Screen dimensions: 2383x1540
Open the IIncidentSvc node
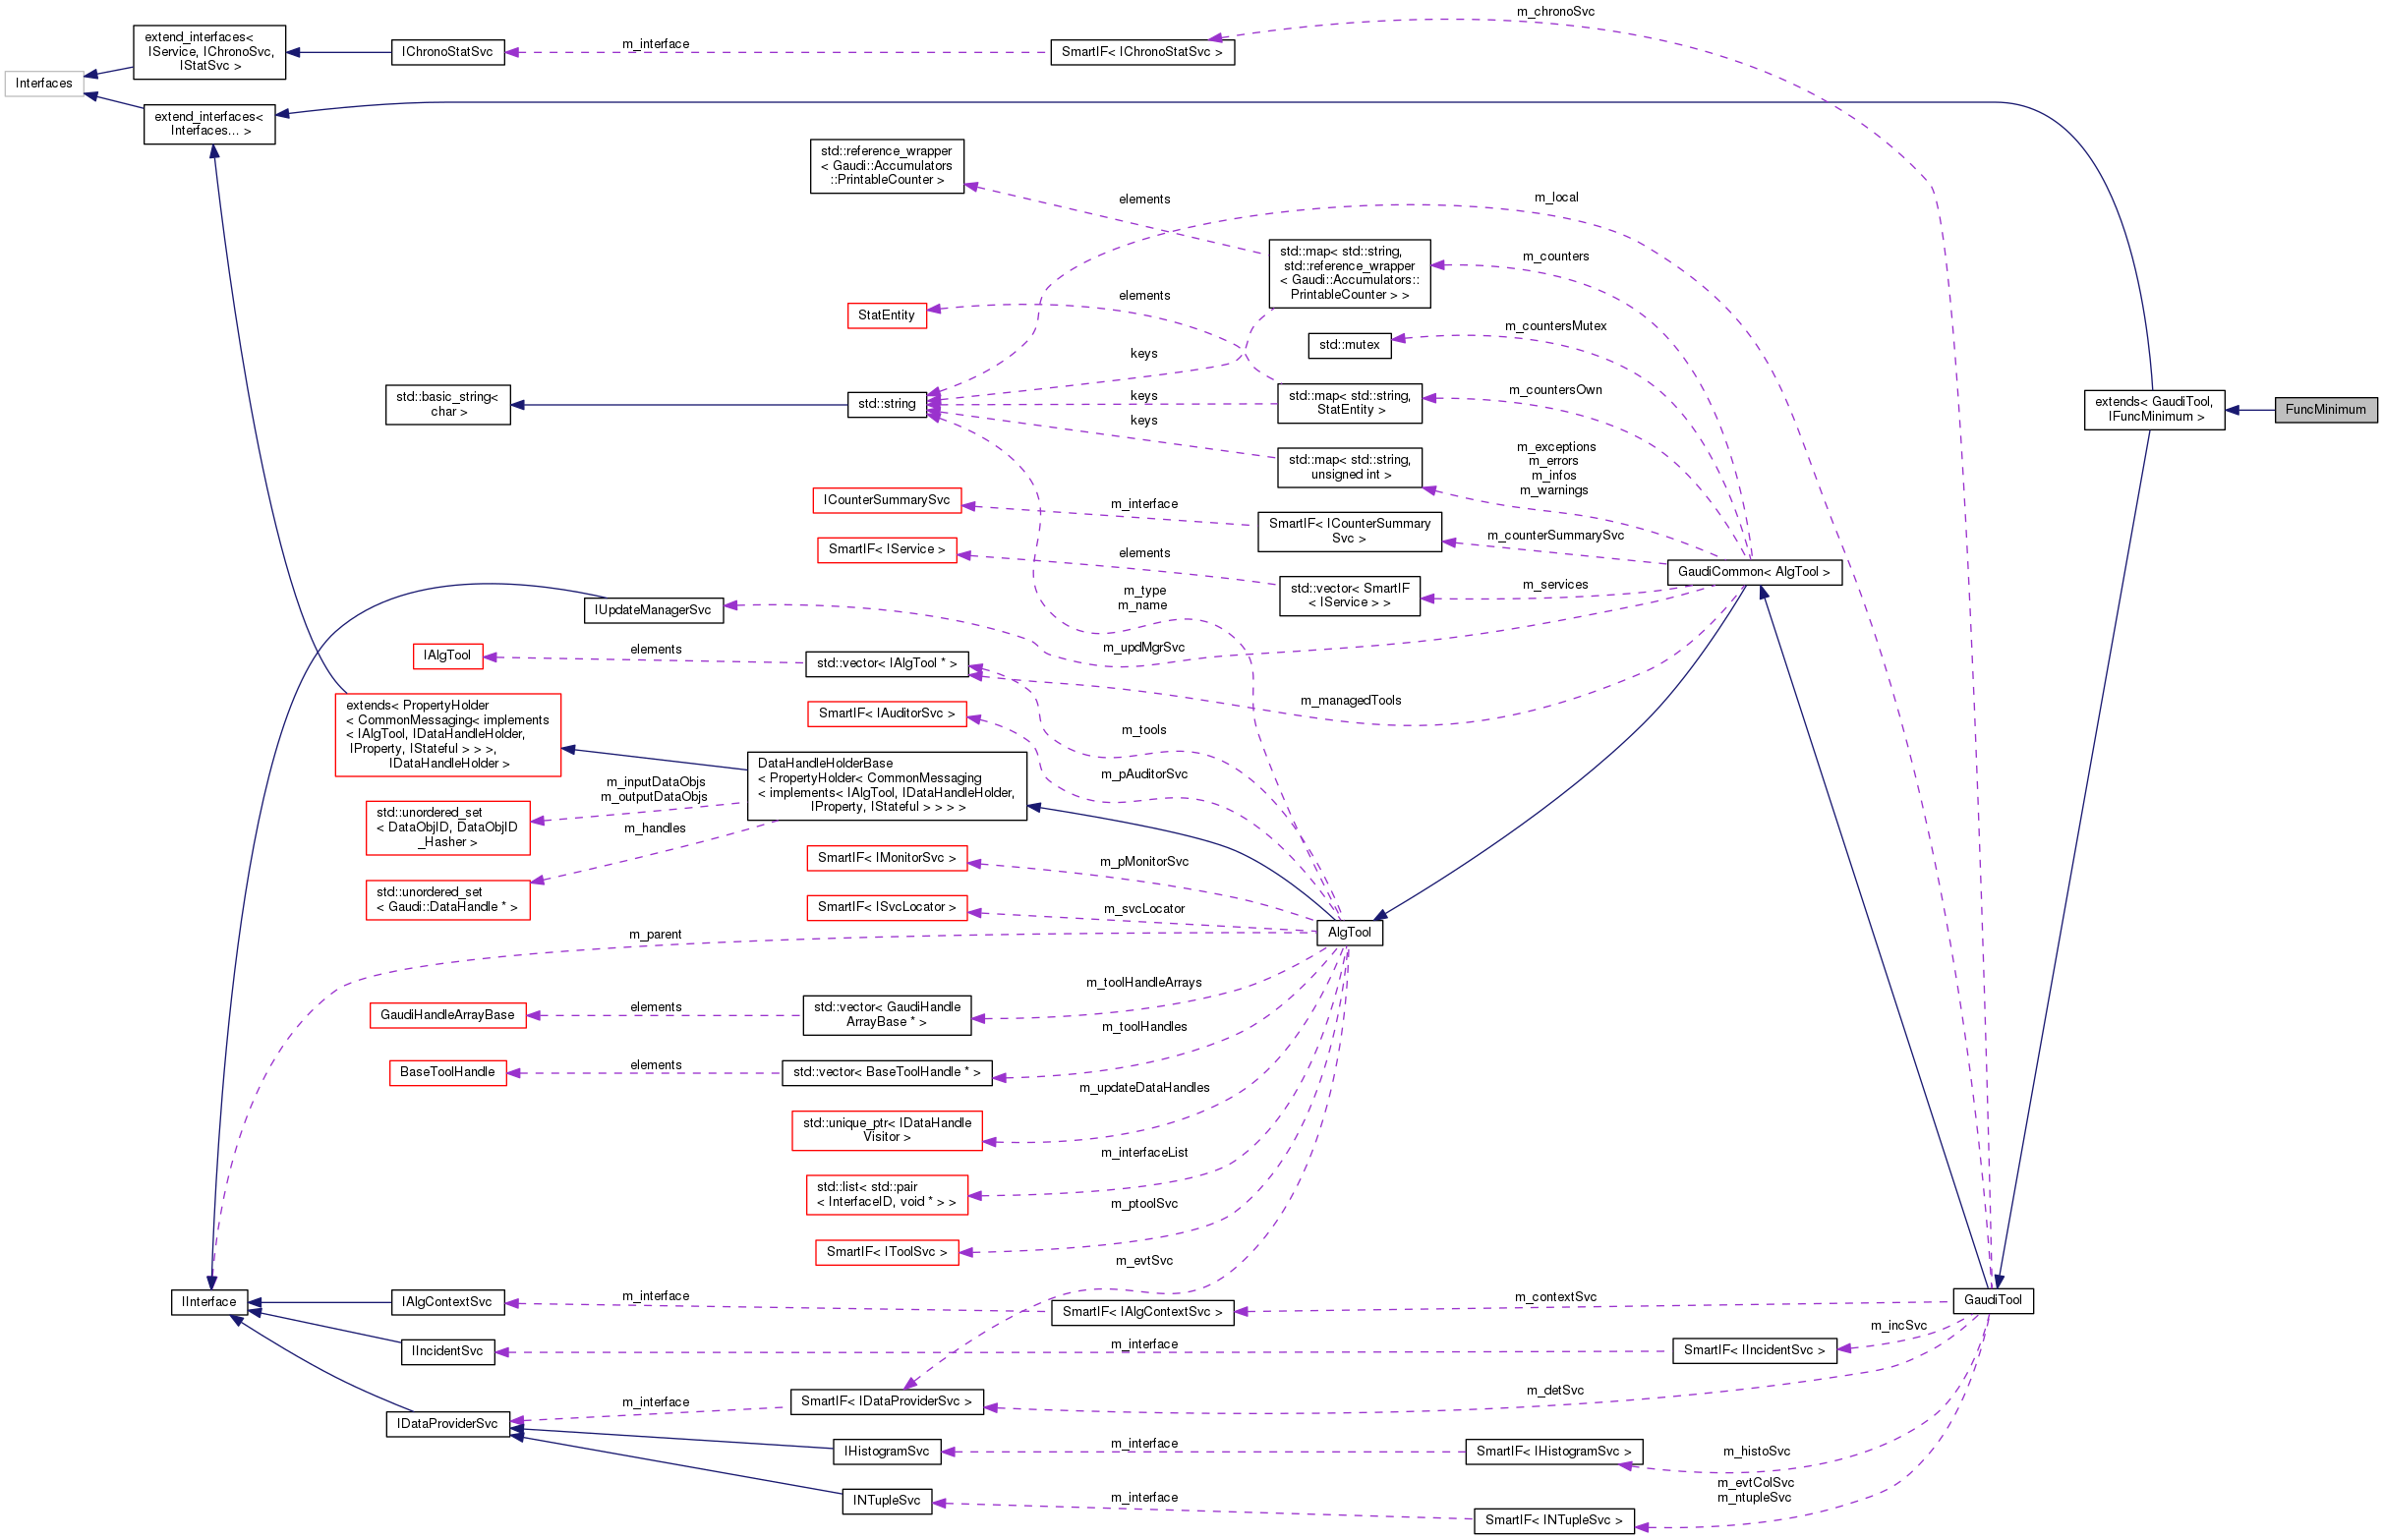[447, 1351]
